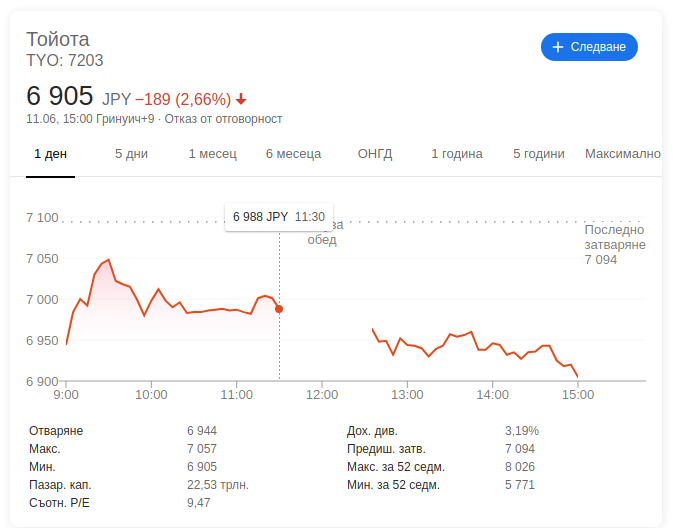The image size is (673, 528).
Task: Click the orange data point on chart
Action: (x=279, y=309)
